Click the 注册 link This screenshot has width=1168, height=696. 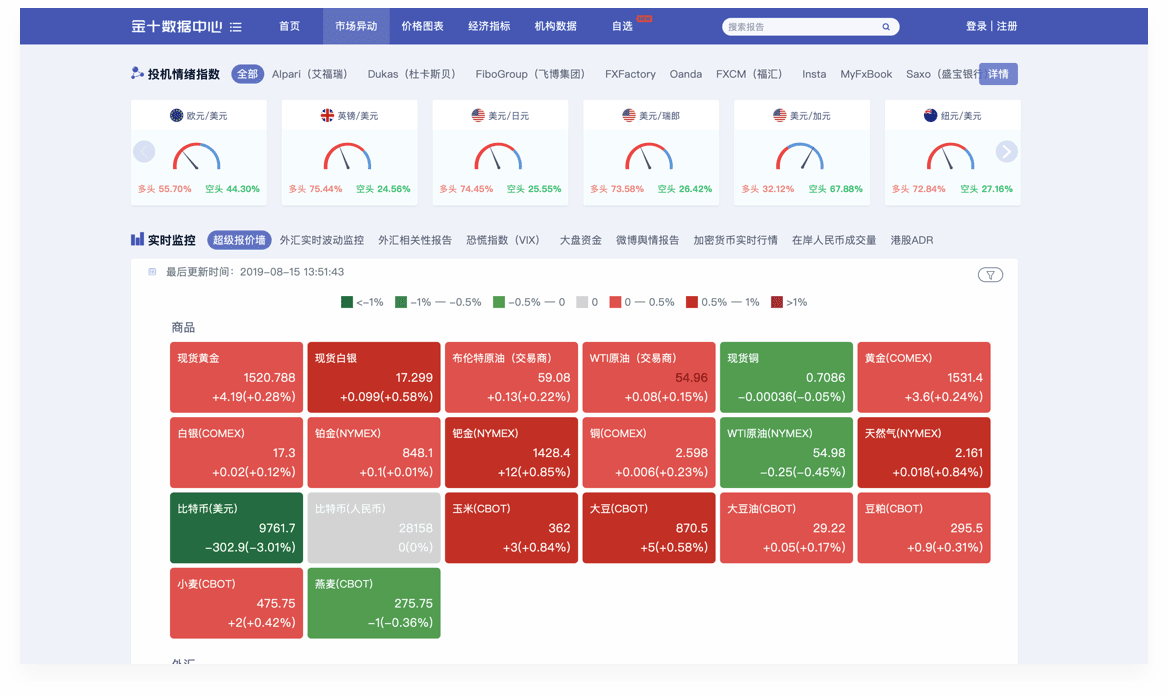[x=1007, y=26]
